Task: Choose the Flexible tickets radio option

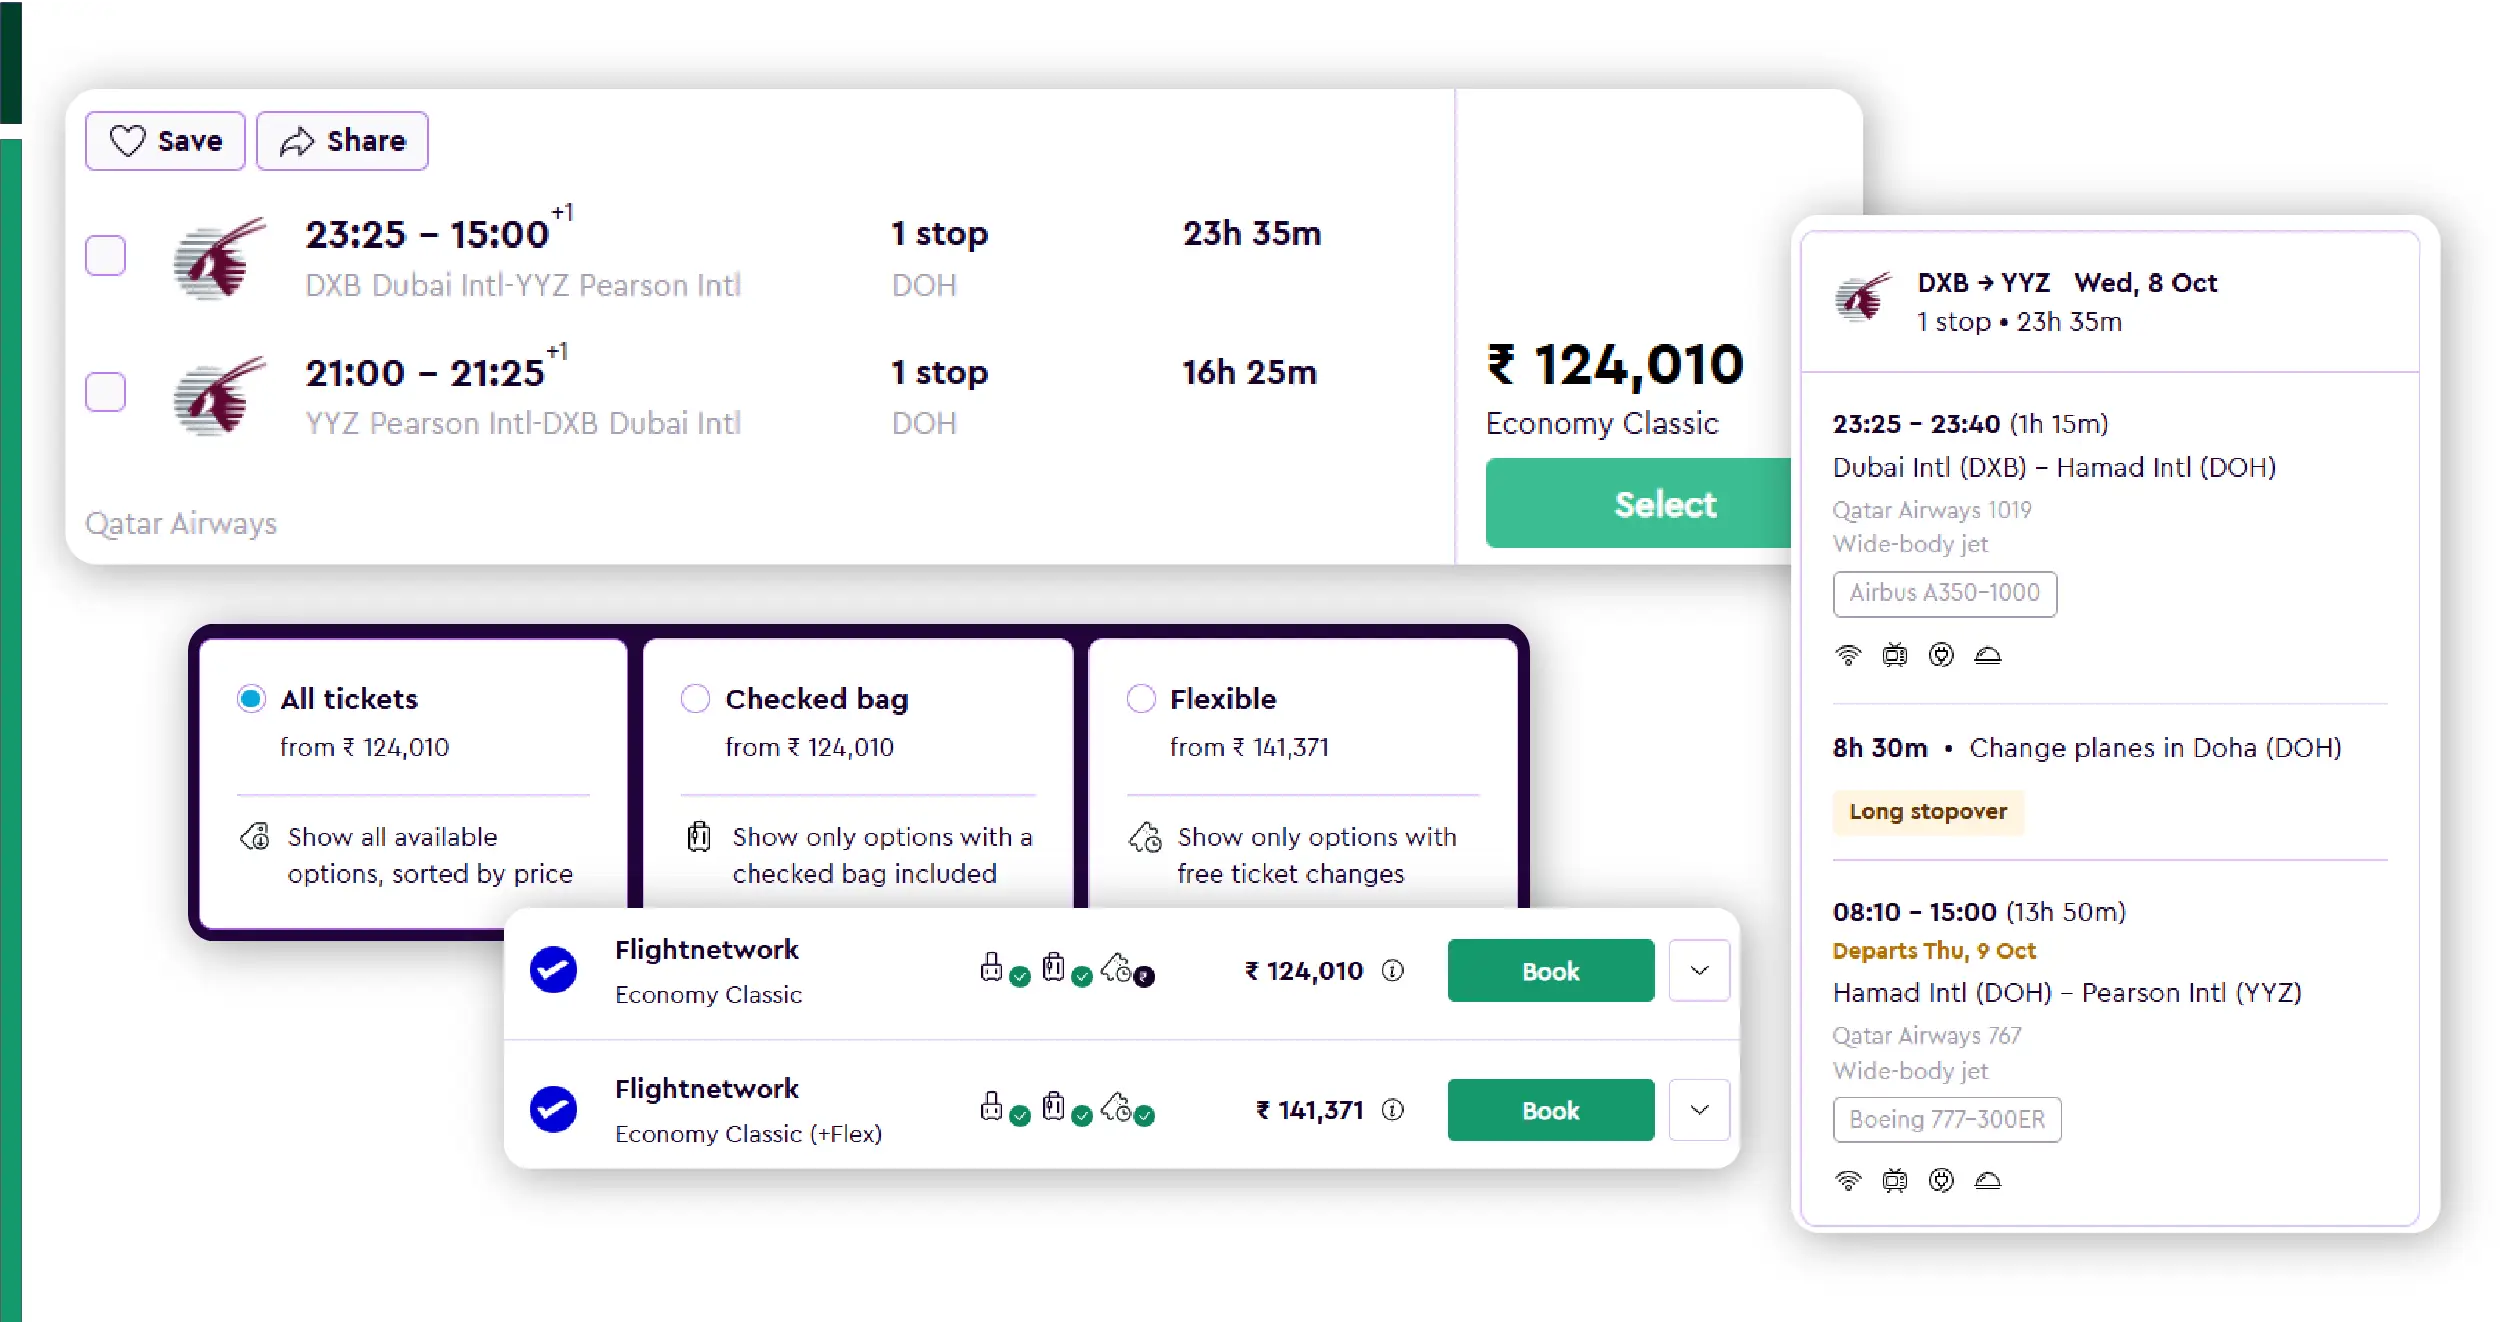Action: 1140,698
